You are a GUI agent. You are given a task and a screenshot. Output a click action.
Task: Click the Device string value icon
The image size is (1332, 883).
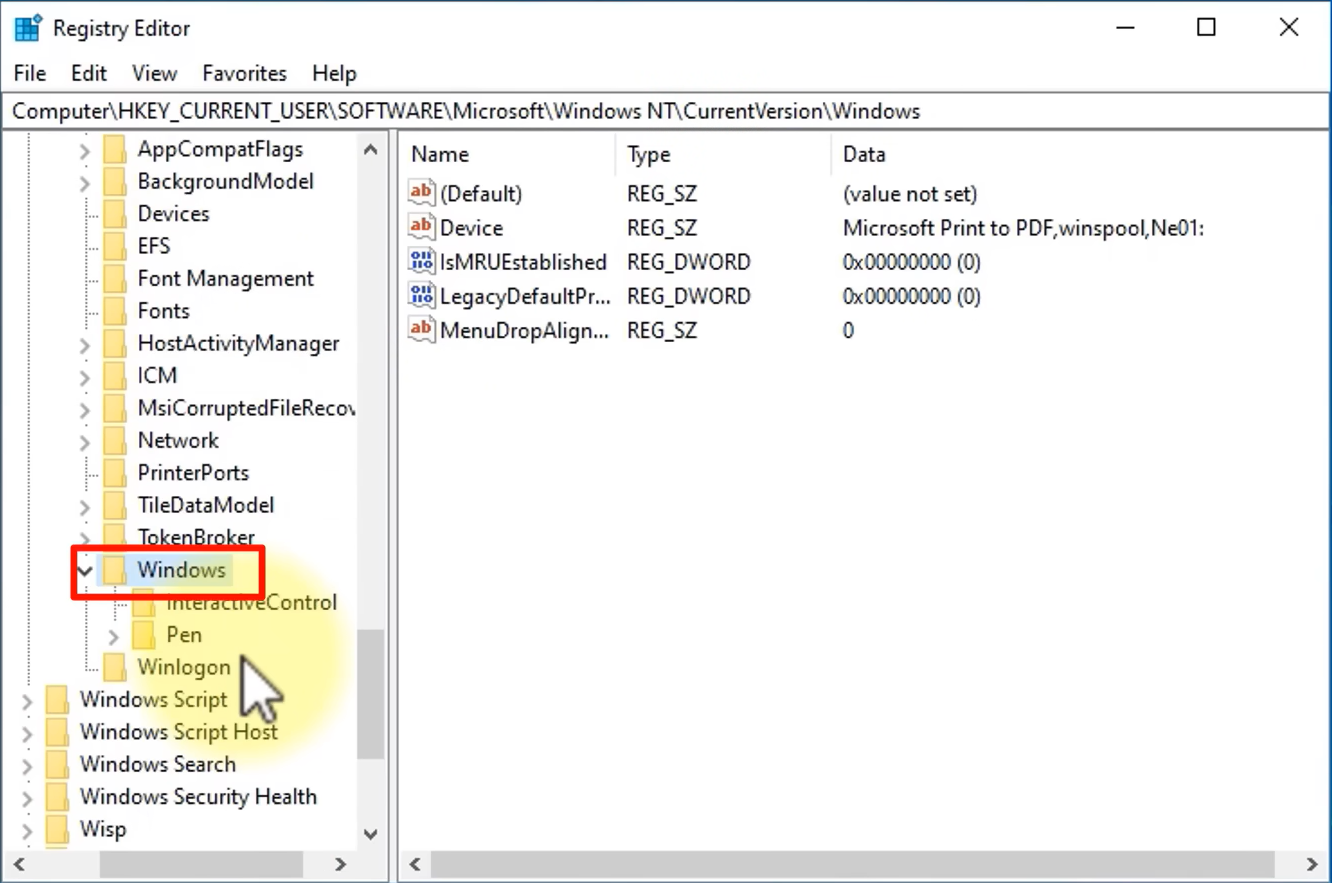coord(422,227)
